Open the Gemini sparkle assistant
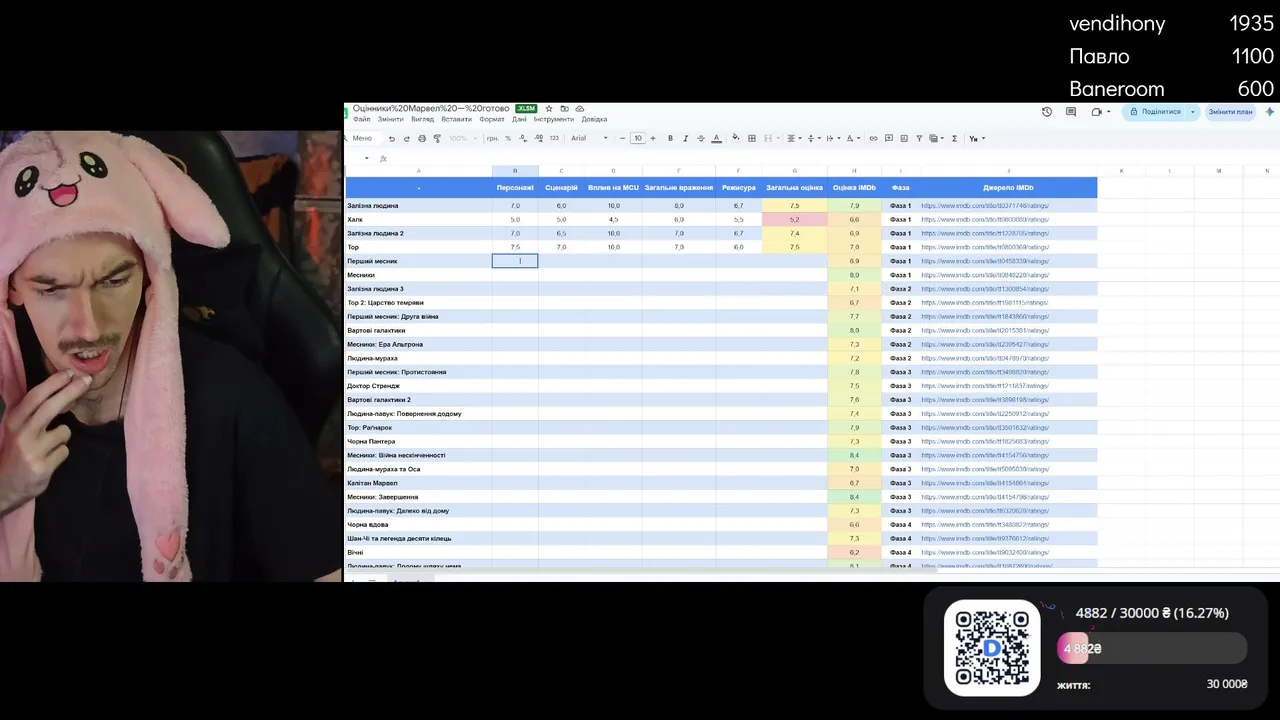 click(1270, 112)
